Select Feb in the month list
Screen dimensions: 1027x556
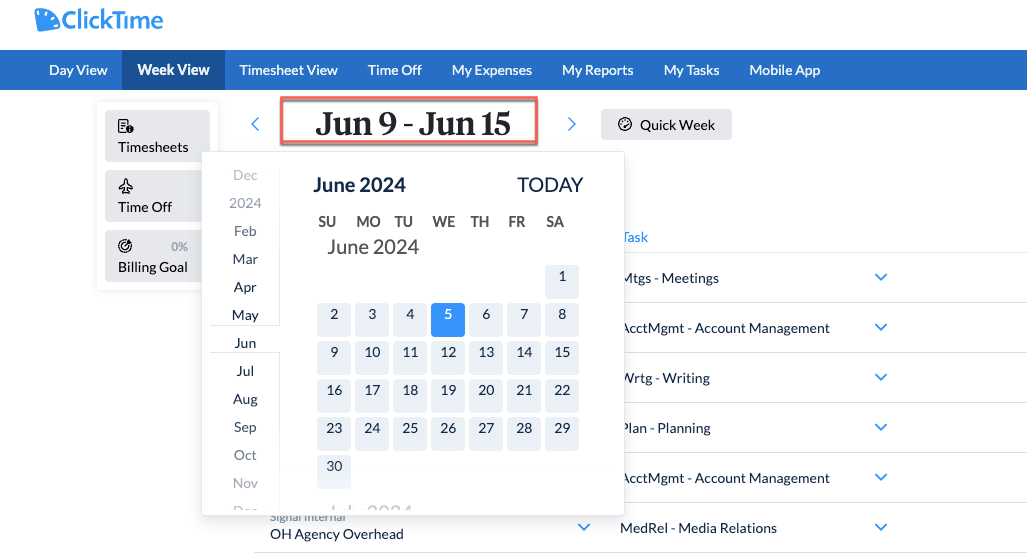click(x=245, y=231)
